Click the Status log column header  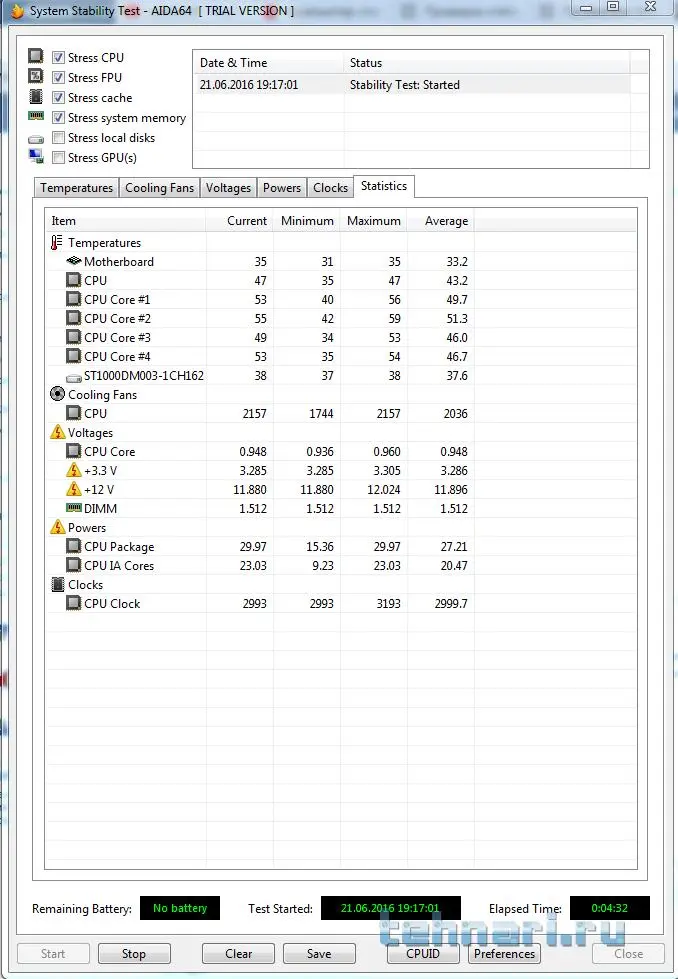coord(486,62)
